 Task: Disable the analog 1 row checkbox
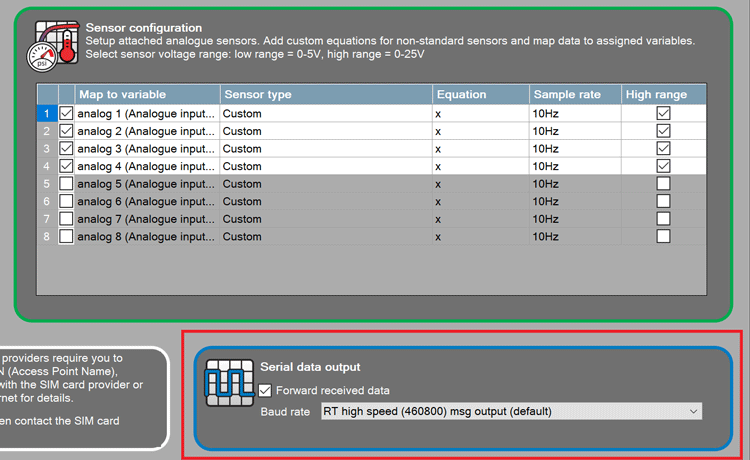pyautogui.click(x=67, y=114)
